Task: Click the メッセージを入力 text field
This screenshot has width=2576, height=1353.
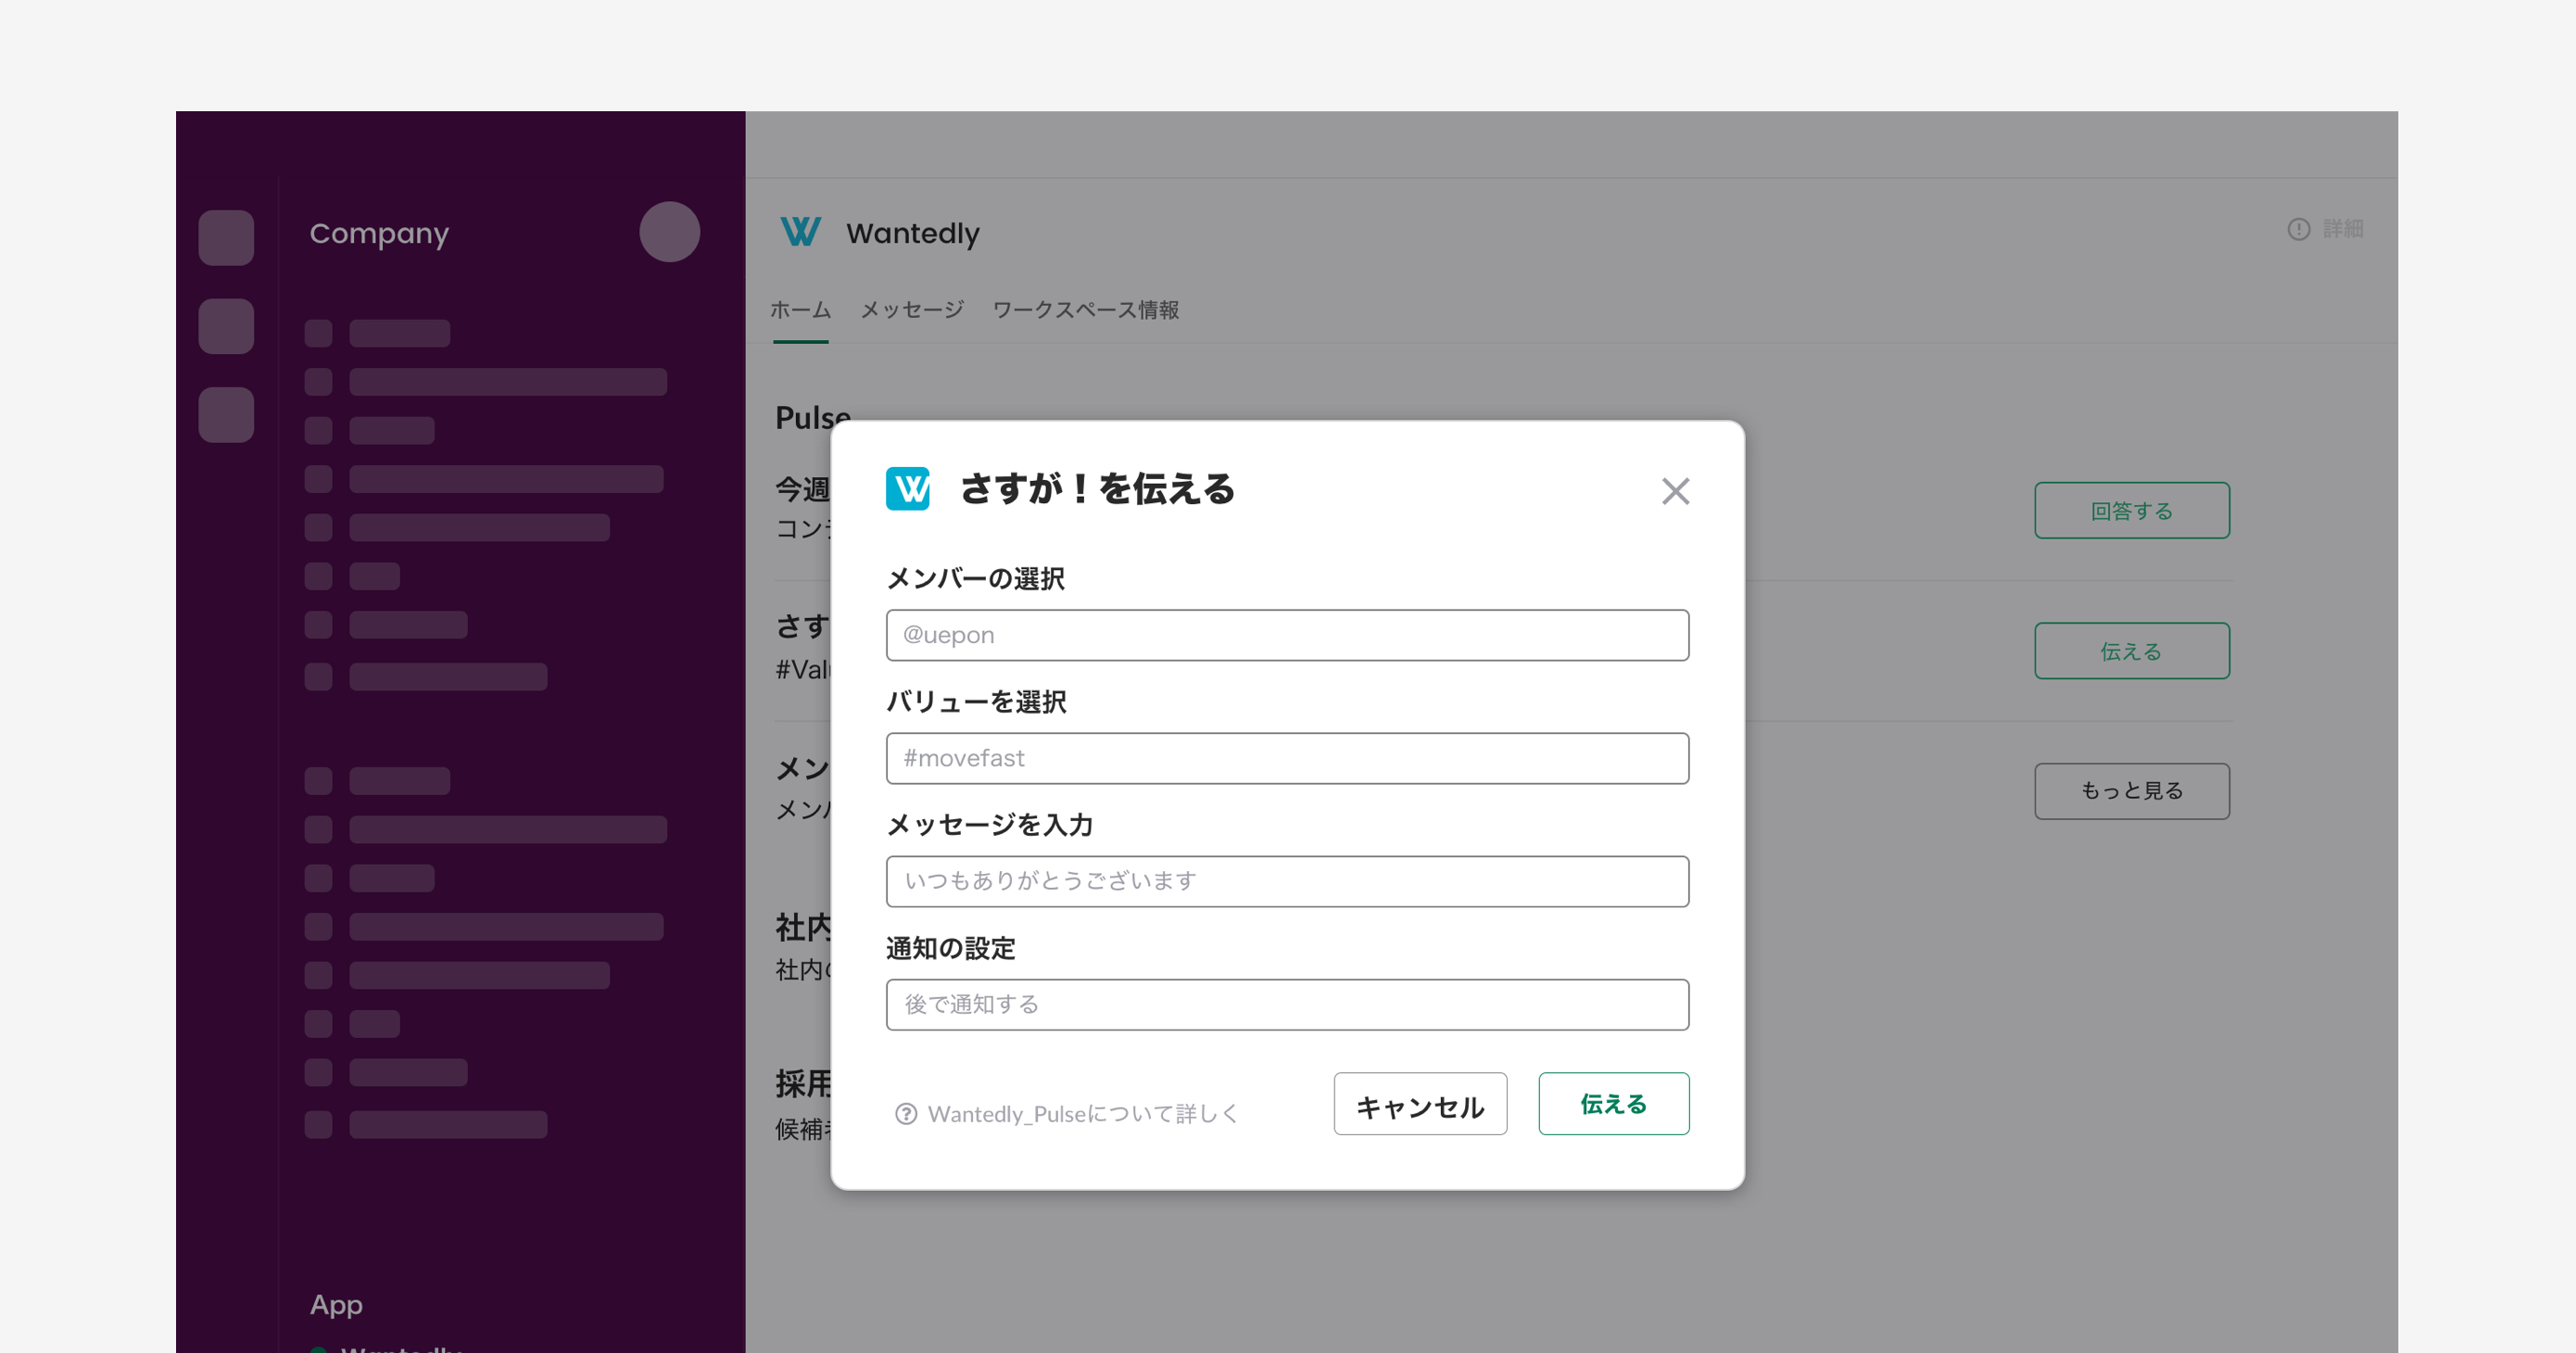Action: [x=1287, y=881]
